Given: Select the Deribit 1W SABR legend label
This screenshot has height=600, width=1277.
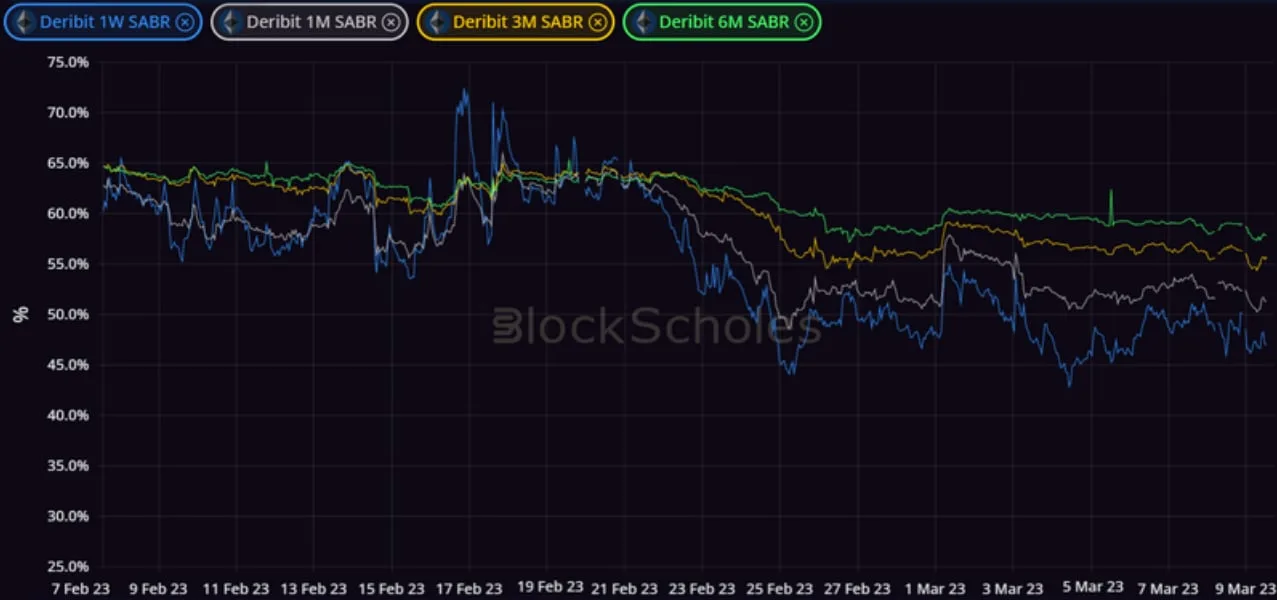Looking at the screenshot, I should pos(105,22).
